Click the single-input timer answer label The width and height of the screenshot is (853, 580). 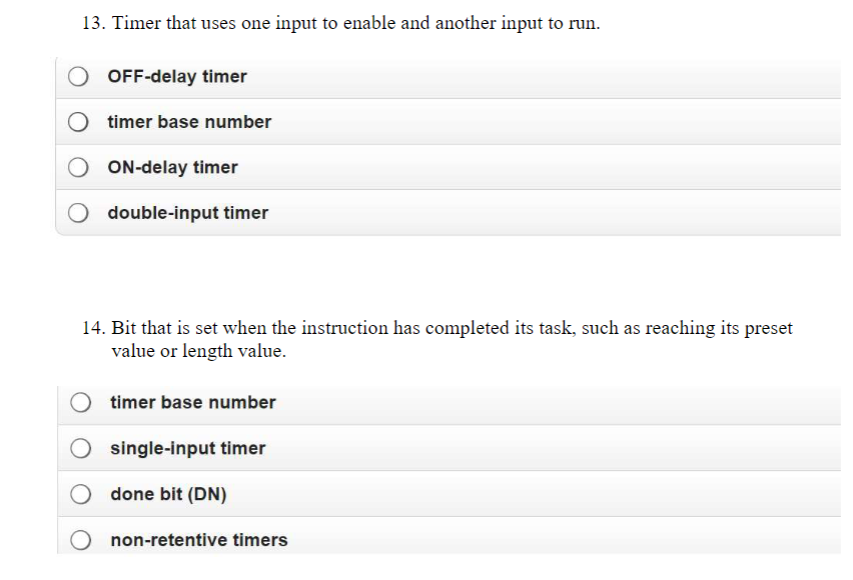(187, 448)
